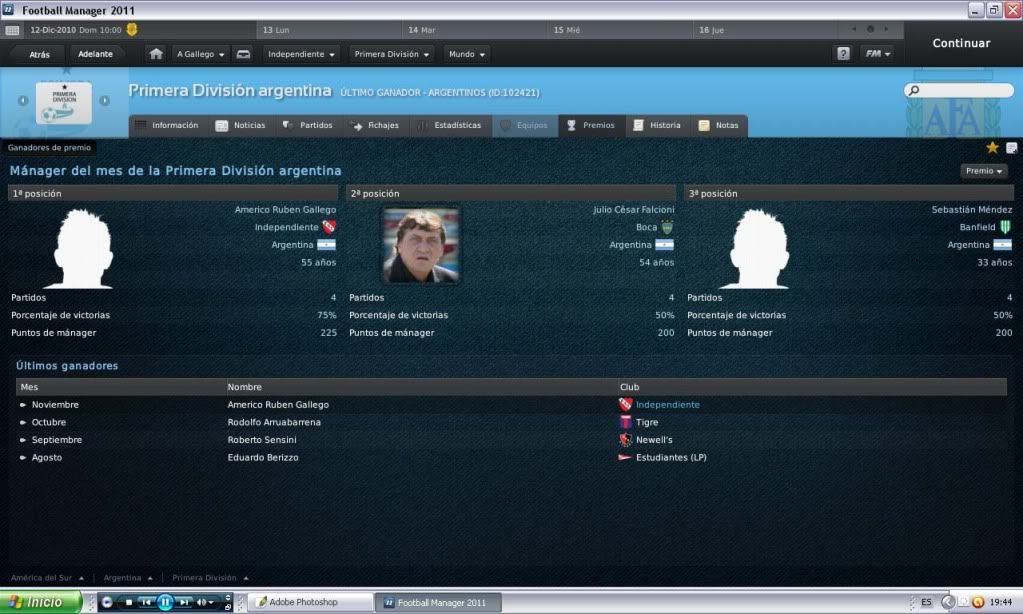The height and width of the screenshot is (614, 1023).
Task: Click the icon button right of A Gallego
Action: pos(243,54)
